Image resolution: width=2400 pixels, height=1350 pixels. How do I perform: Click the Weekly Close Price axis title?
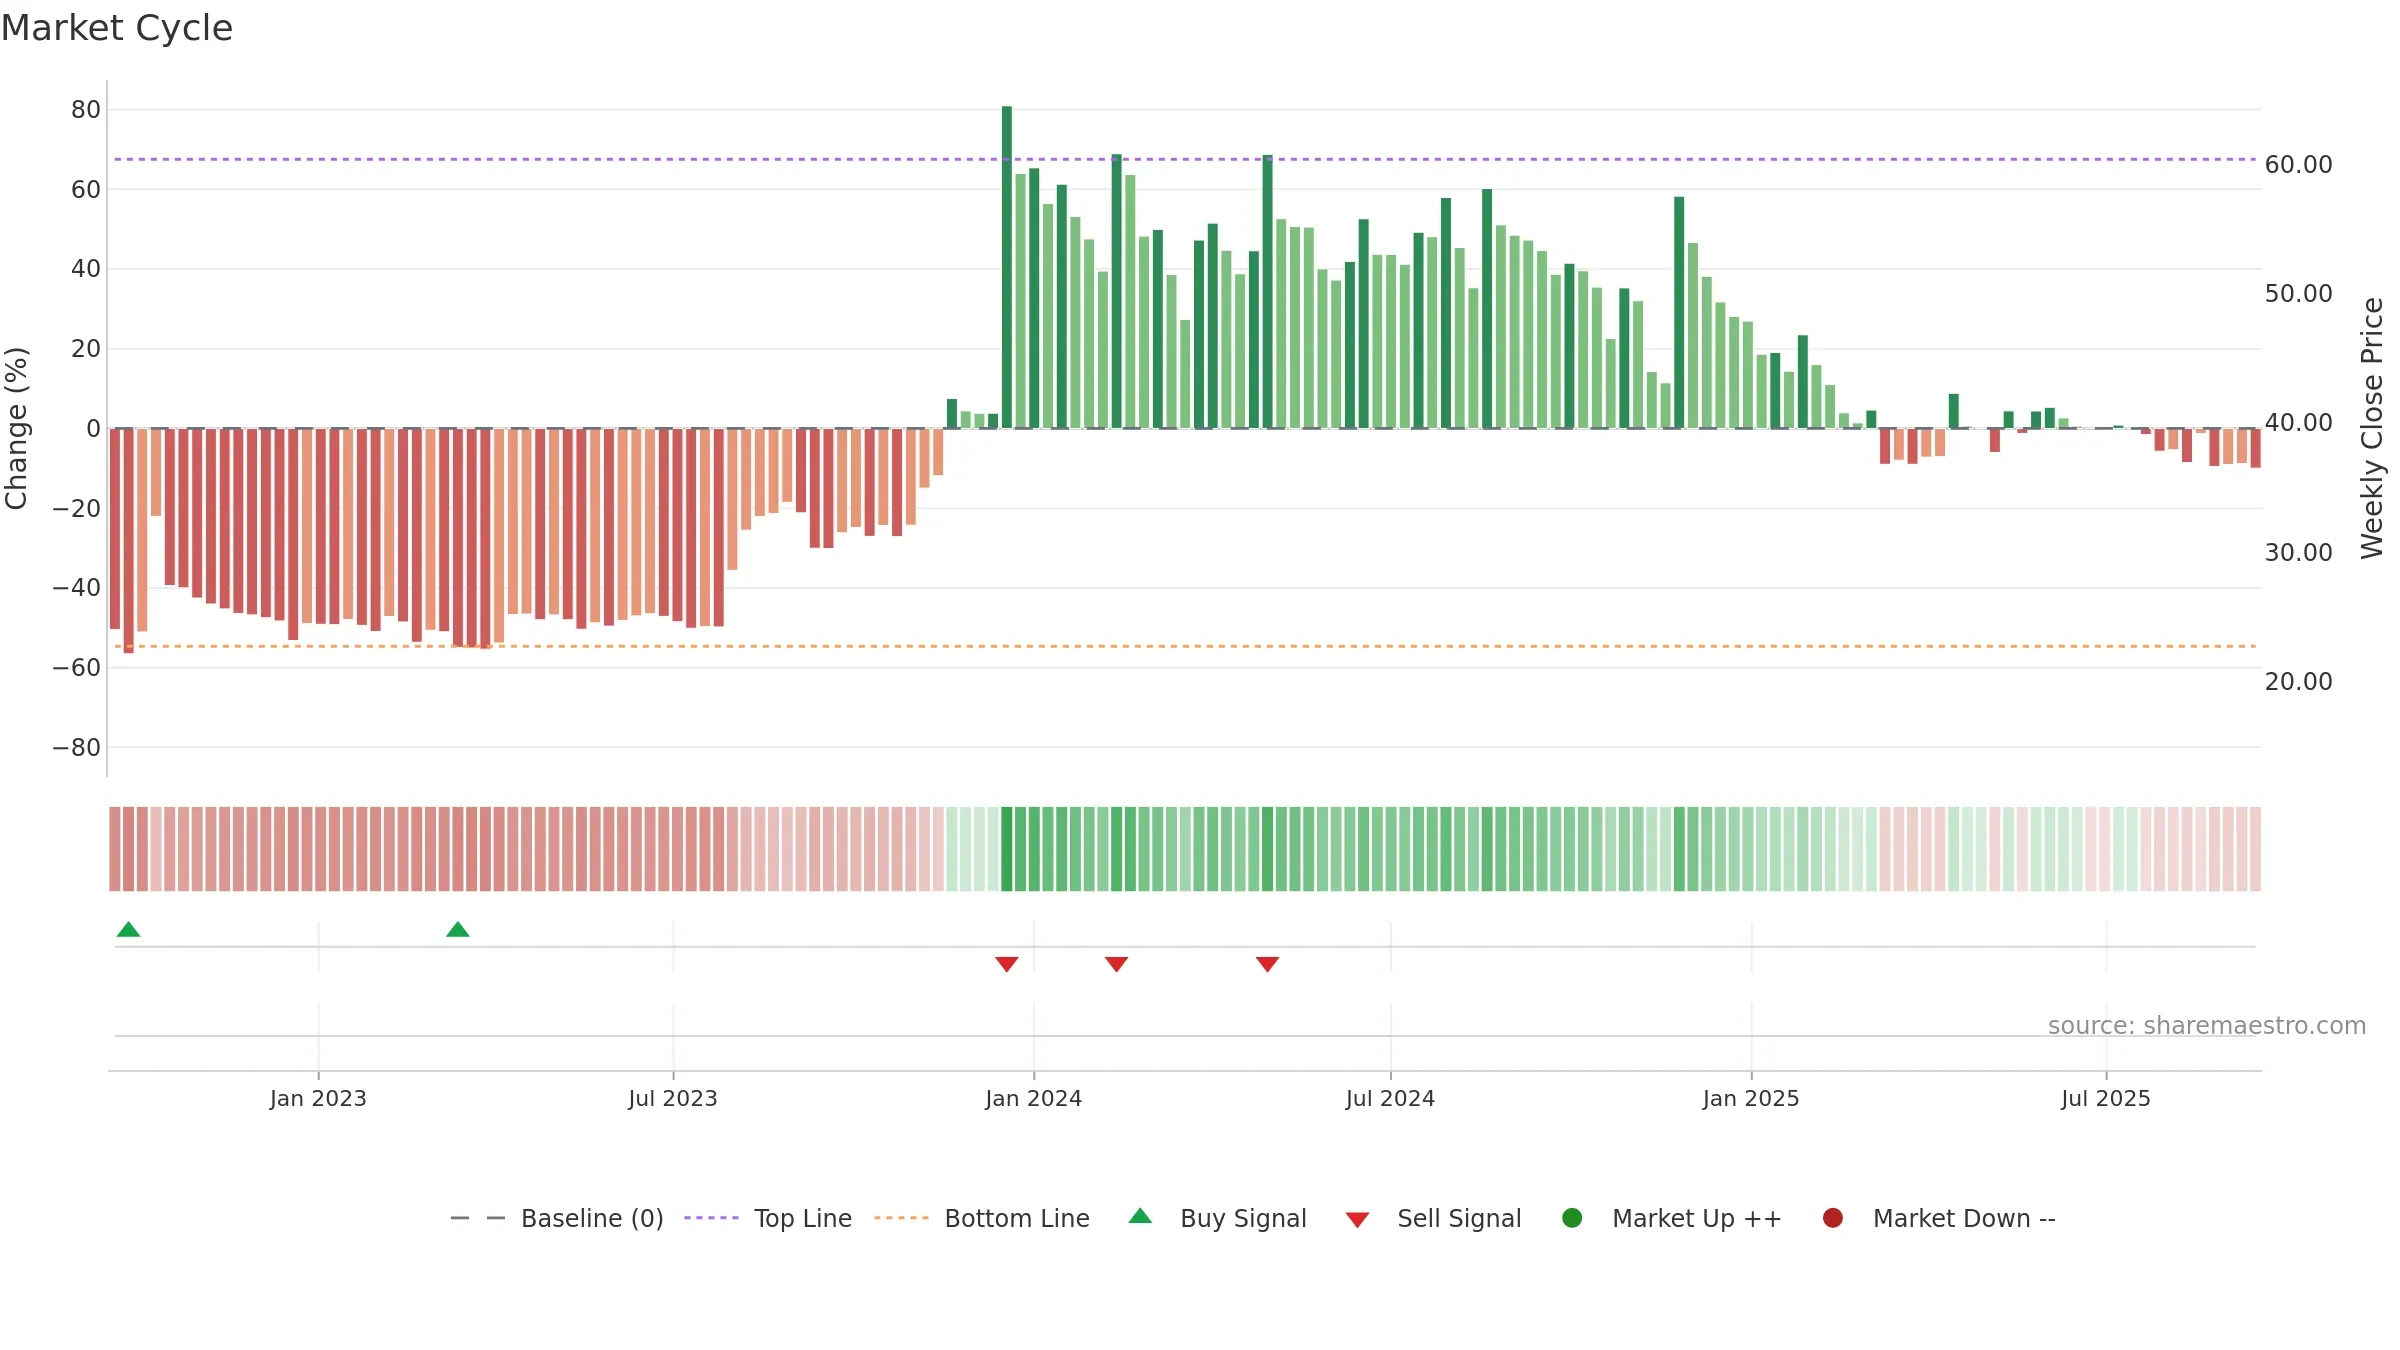2372,428
